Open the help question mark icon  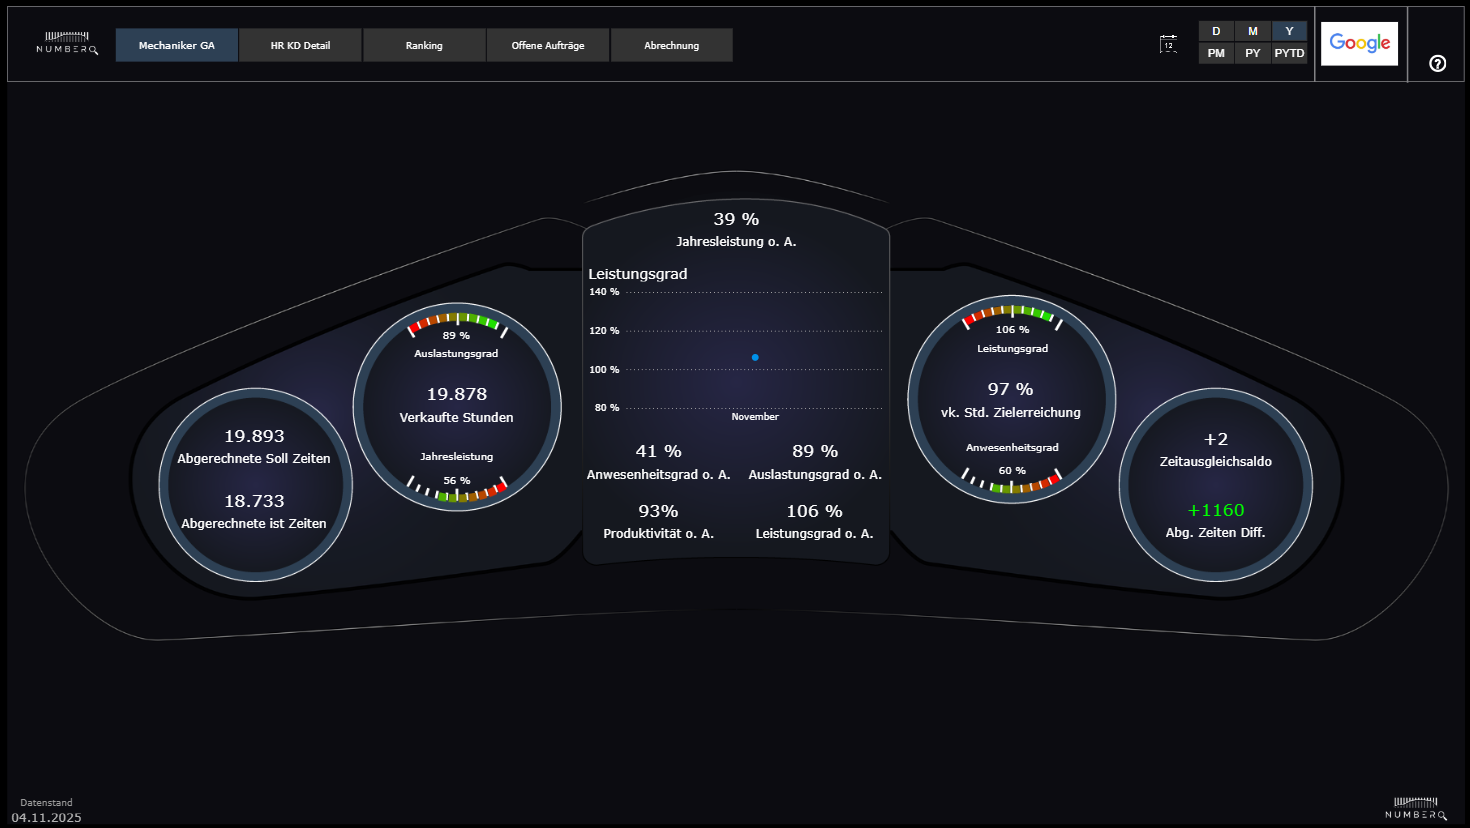point(1437,64)
